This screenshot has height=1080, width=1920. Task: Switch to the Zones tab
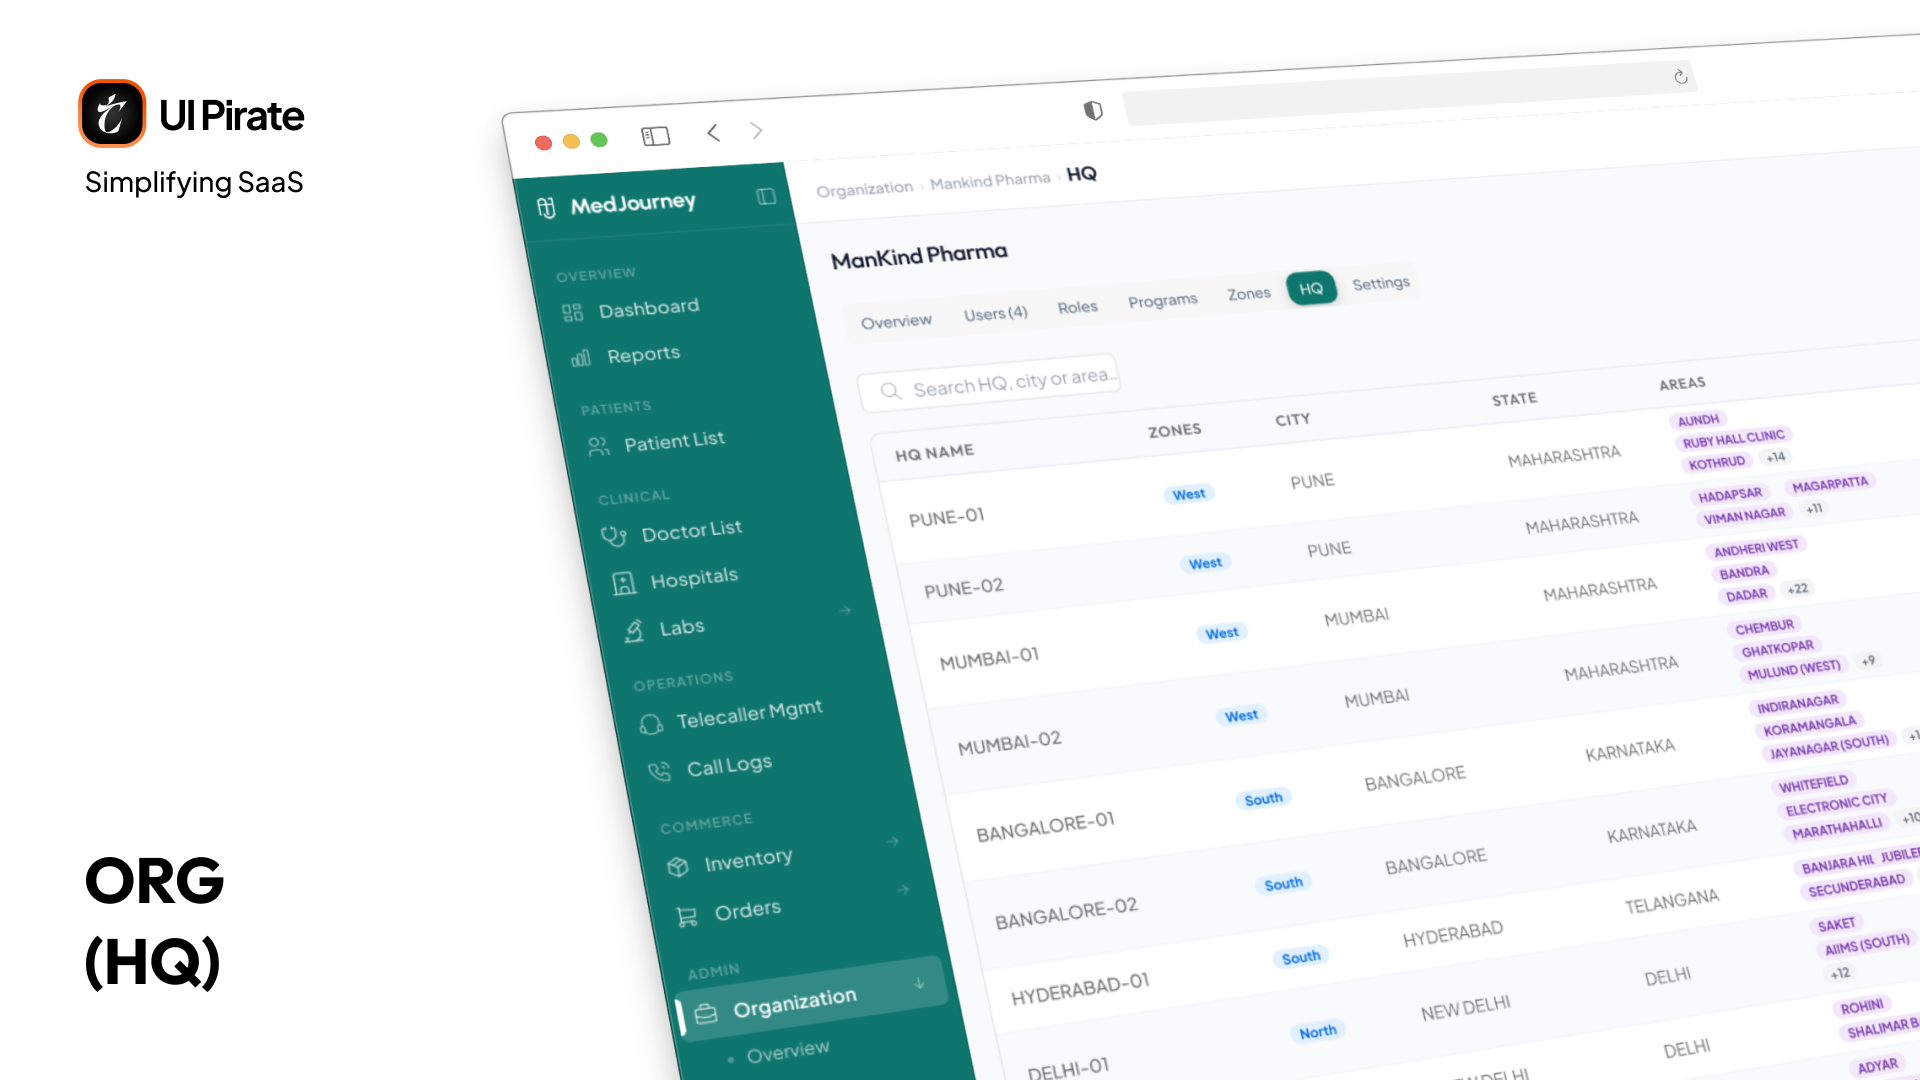pyautogui.click(x=1249, y=294)
